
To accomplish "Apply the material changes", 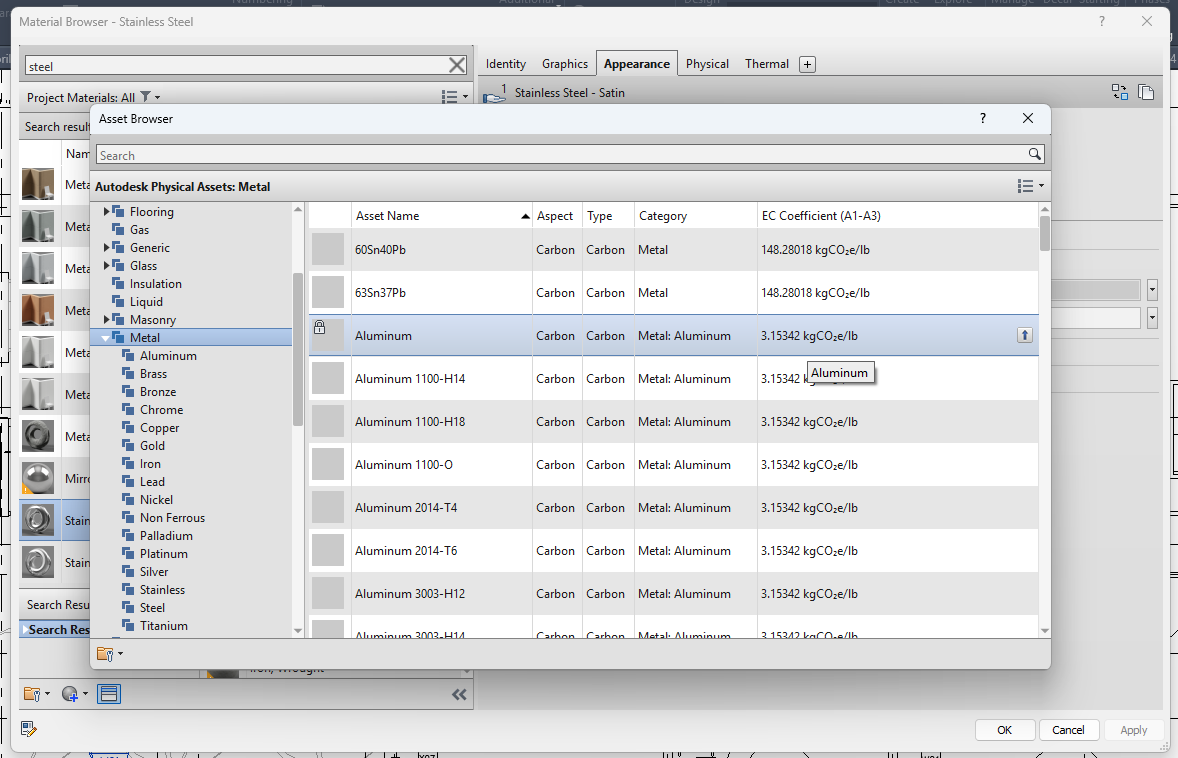I will coord(1134,729).
